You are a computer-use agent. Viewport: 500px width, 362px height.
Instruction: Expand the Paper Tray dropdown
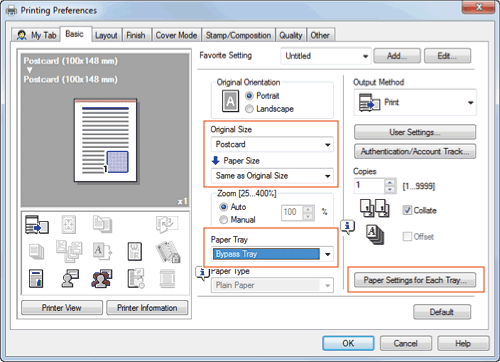(x=272, y=254)
